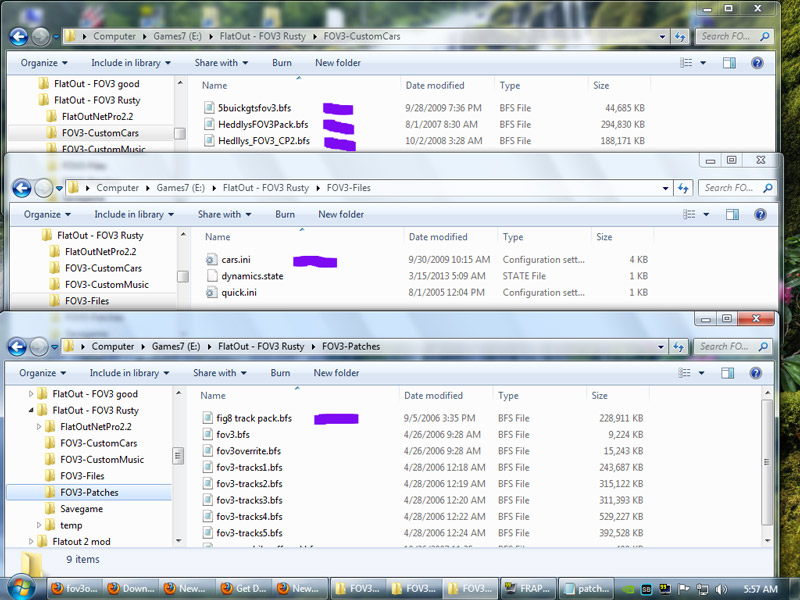Expand FlatOutNetPro2.2 in Patches window tree

[39, 427]
